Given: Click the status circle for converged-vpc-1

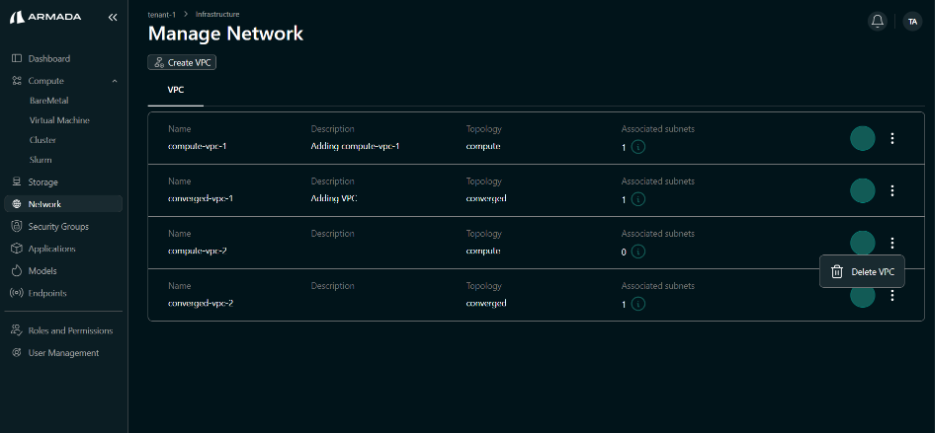Looking at the screenshot, I should click(x=863, y=191).
